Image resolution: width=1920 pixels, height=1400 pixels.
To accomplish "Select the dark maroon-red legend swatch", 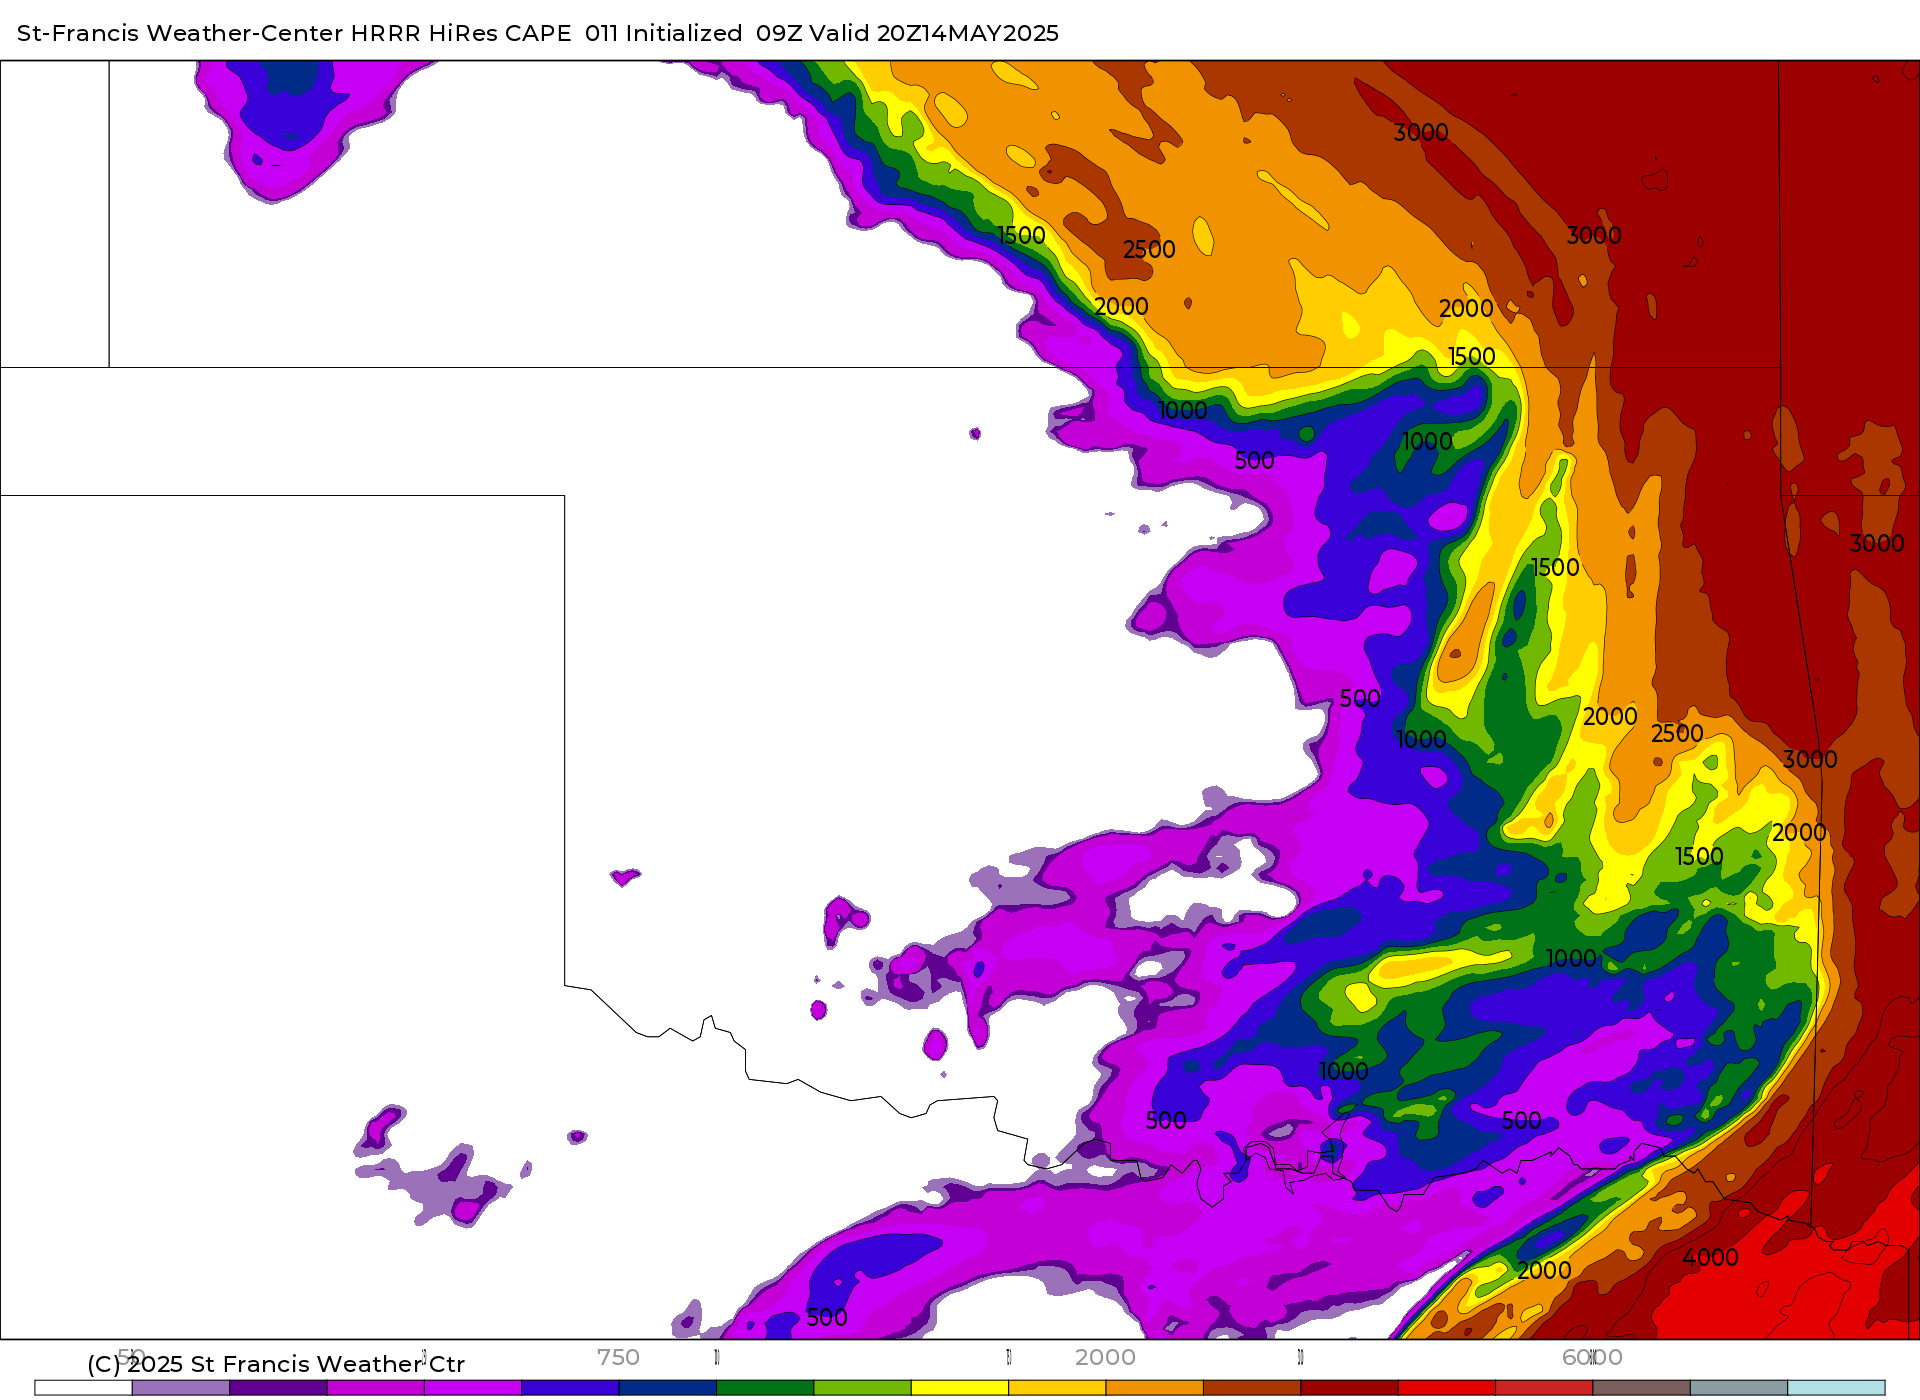I will tap(1349, 1388).
